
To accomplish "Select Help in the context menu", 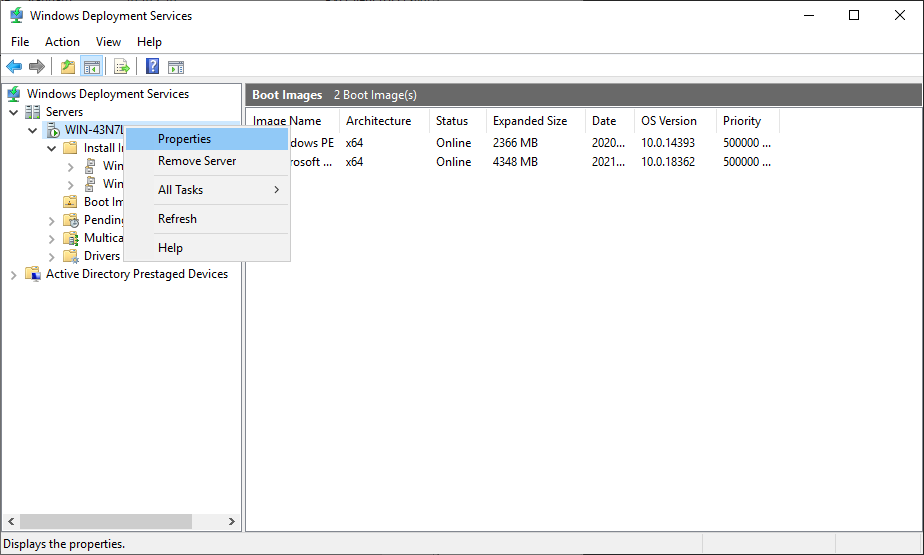I will (x=207, y=248).
